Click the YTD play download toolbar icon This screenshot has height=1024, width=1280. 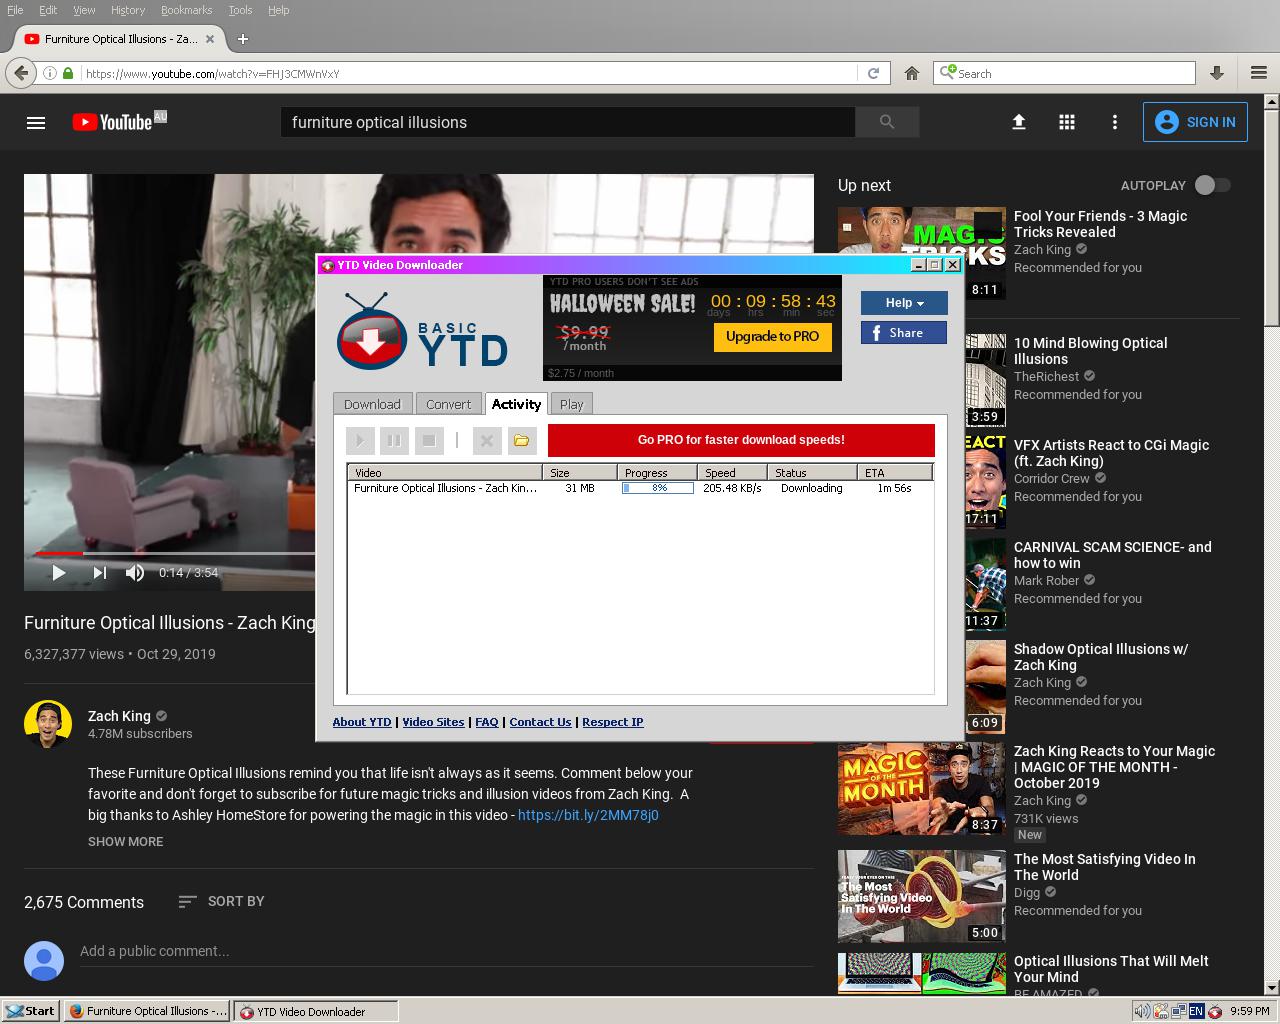360,440
